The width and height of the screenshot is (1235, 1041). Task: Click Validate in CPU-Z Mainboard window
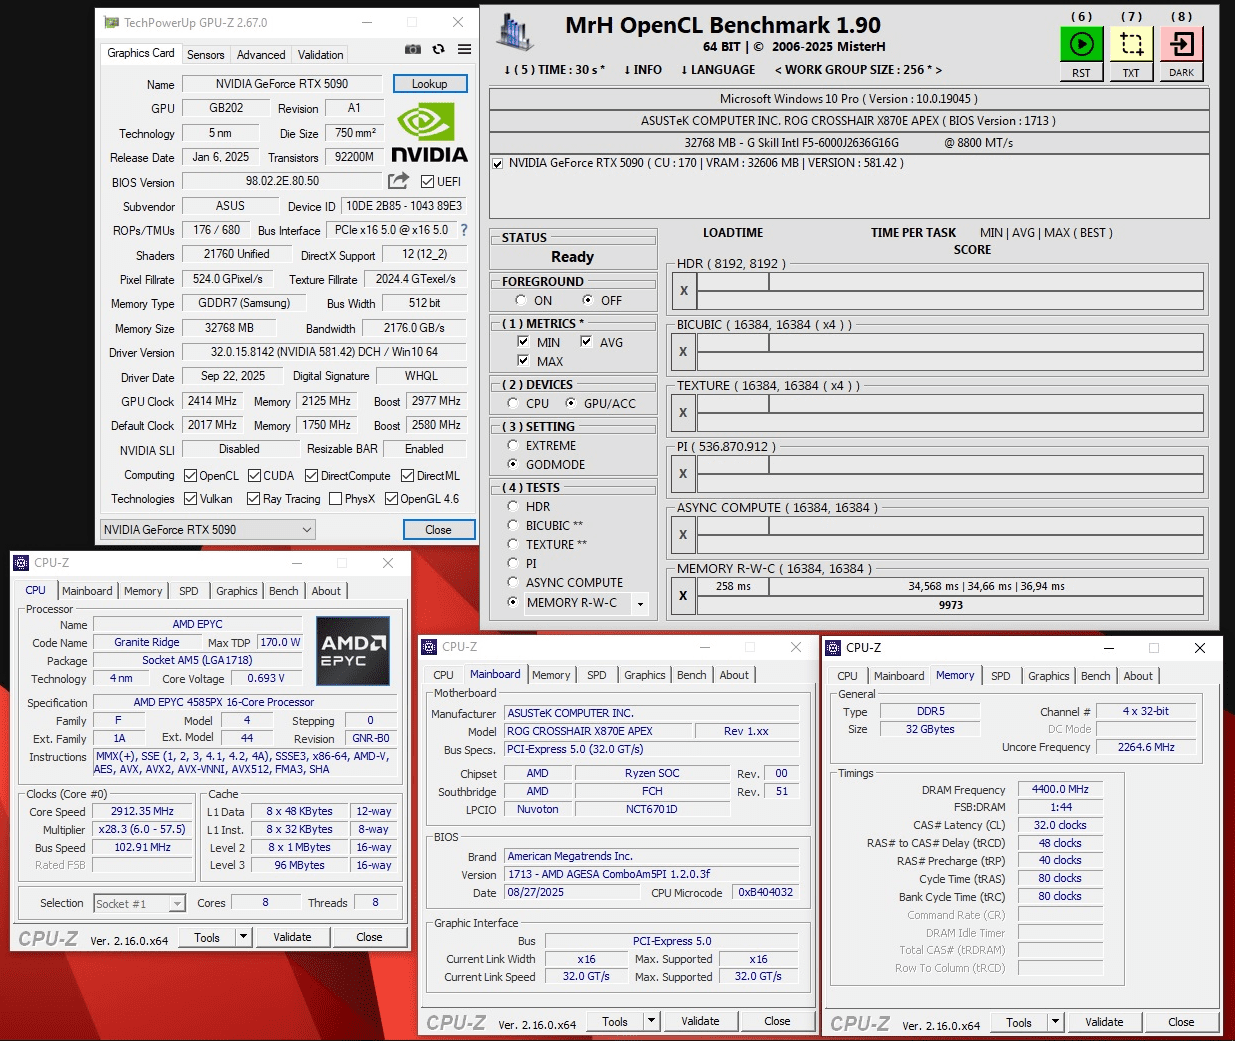click(x=701, y=1021)
